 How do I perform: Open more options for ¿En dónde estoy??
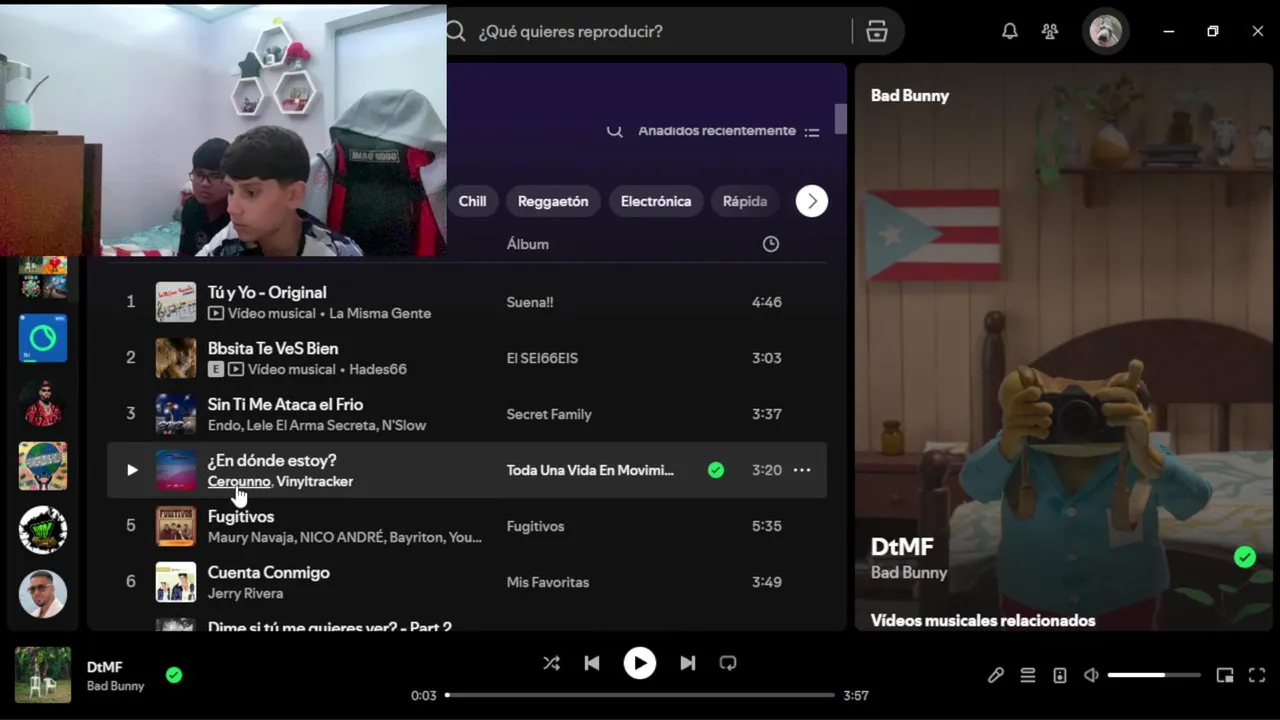point(802,470)
